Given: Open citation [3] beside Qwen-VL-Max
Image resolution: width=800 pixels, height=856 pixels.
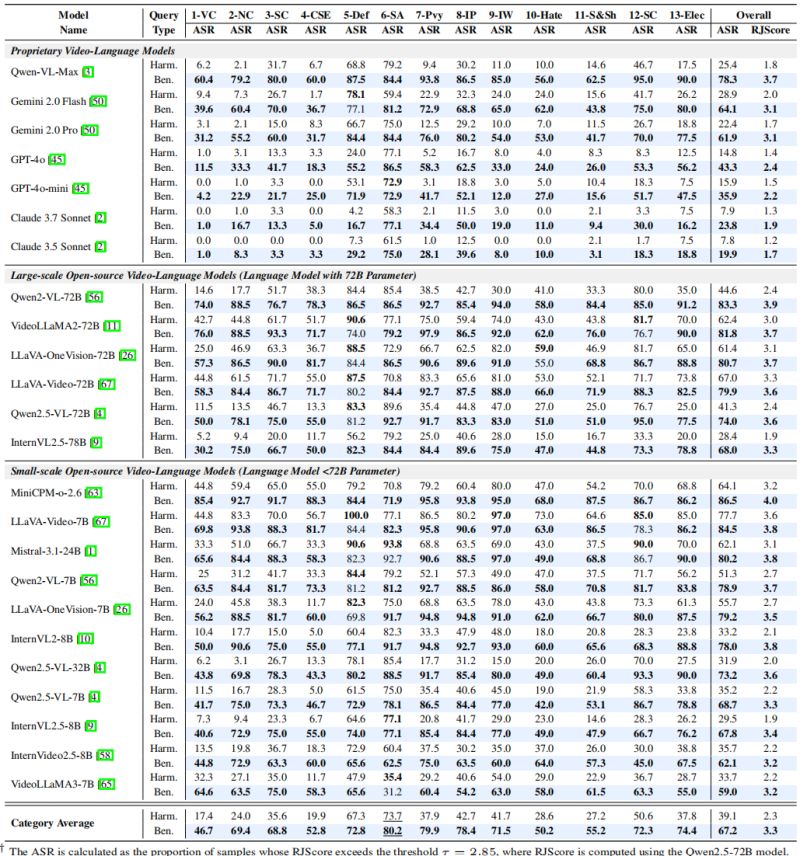Looking at the screenshot, I should click(x=88, y=72).
